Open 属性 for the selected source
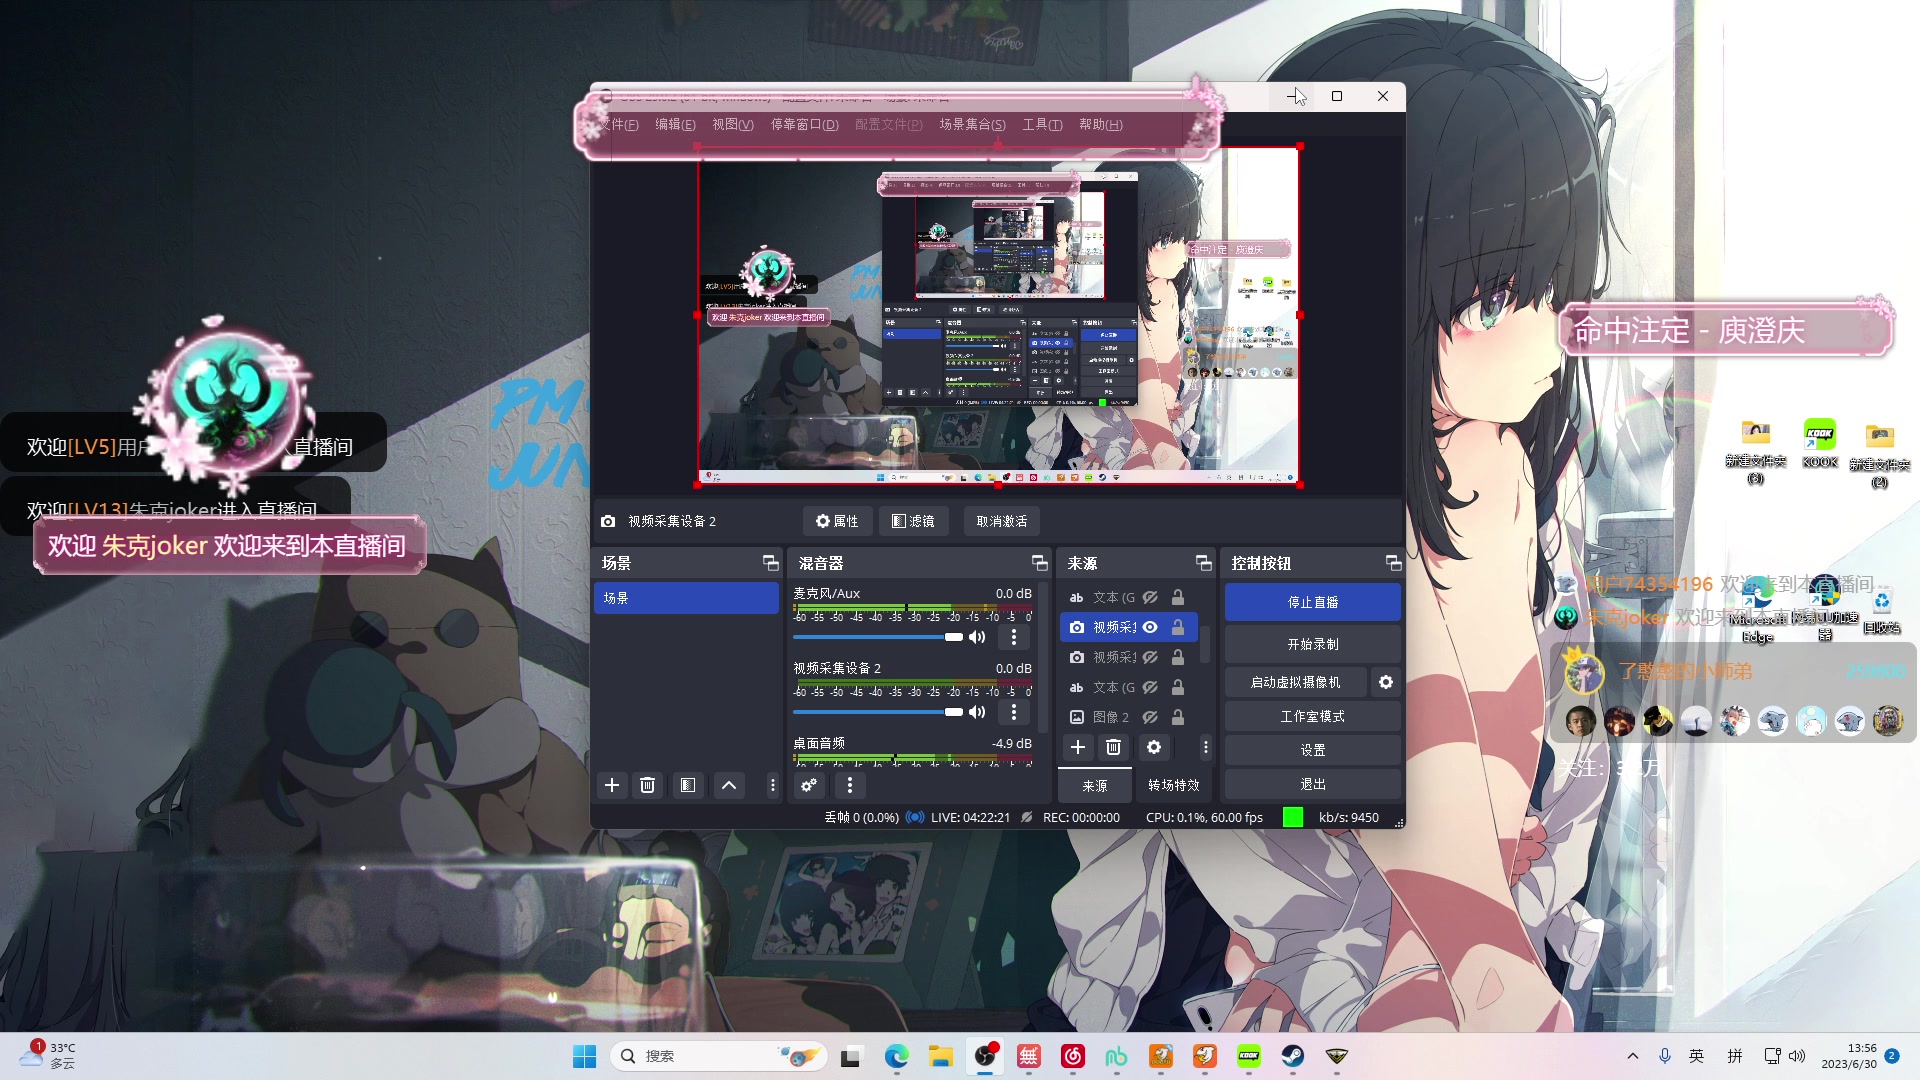 coord(837,521)
